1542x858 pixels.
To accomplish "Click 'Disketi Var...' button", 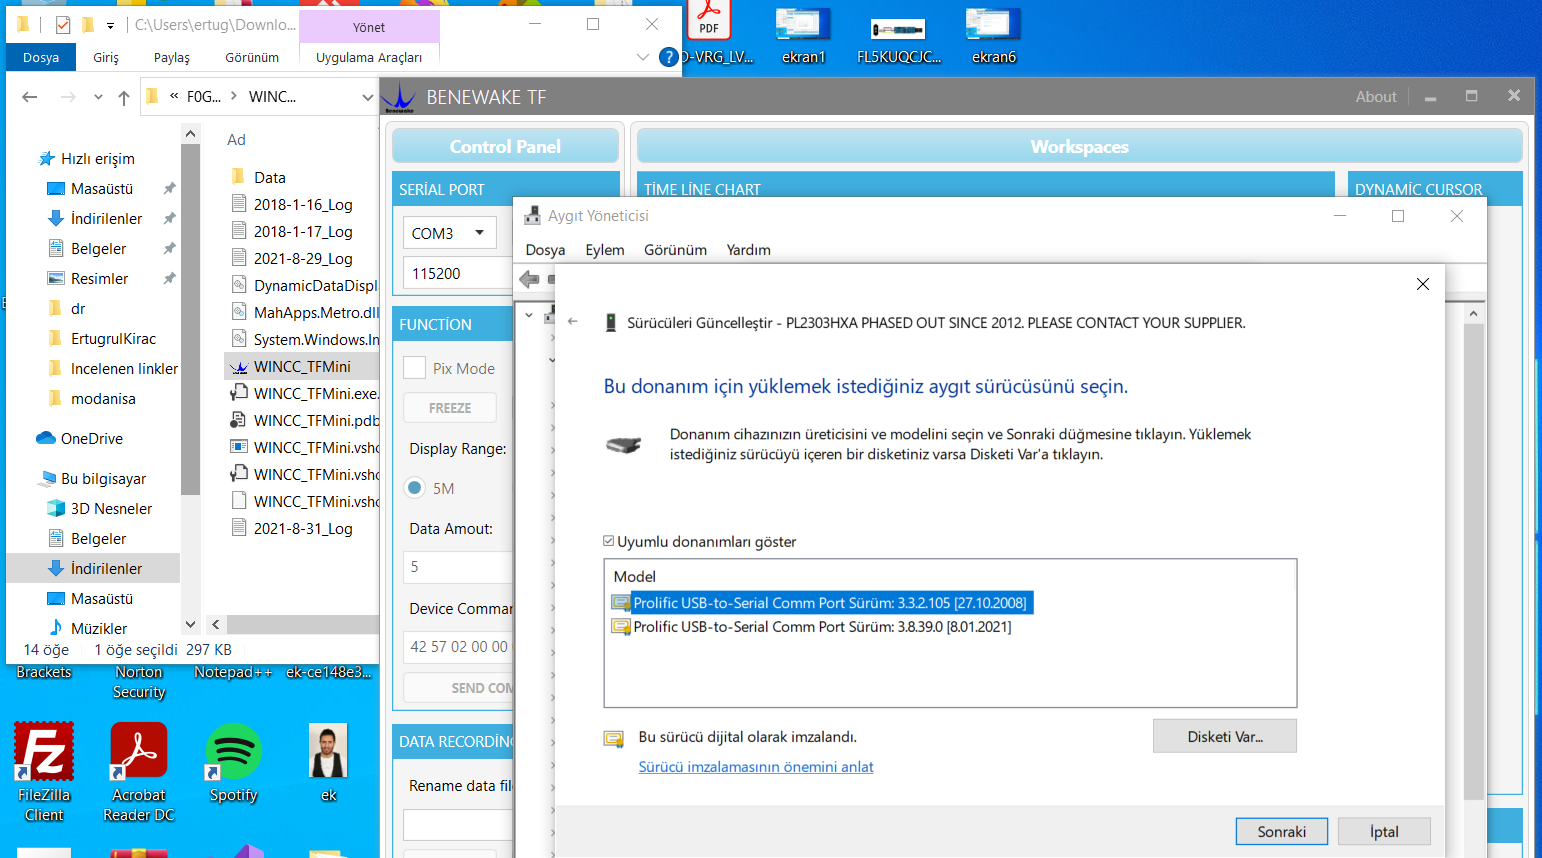I will (1225, 736).
